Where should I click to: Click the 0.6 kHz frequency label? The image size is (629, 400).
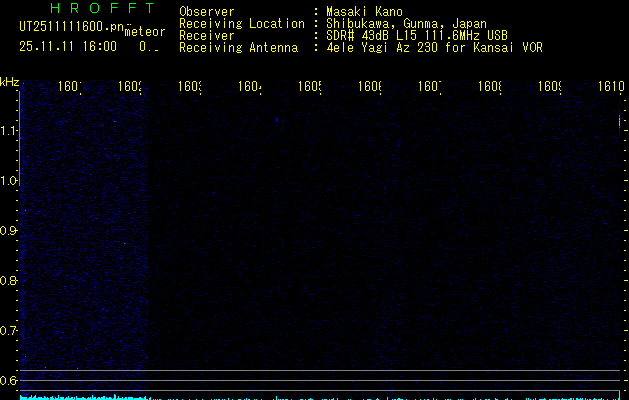pos(8,380)
